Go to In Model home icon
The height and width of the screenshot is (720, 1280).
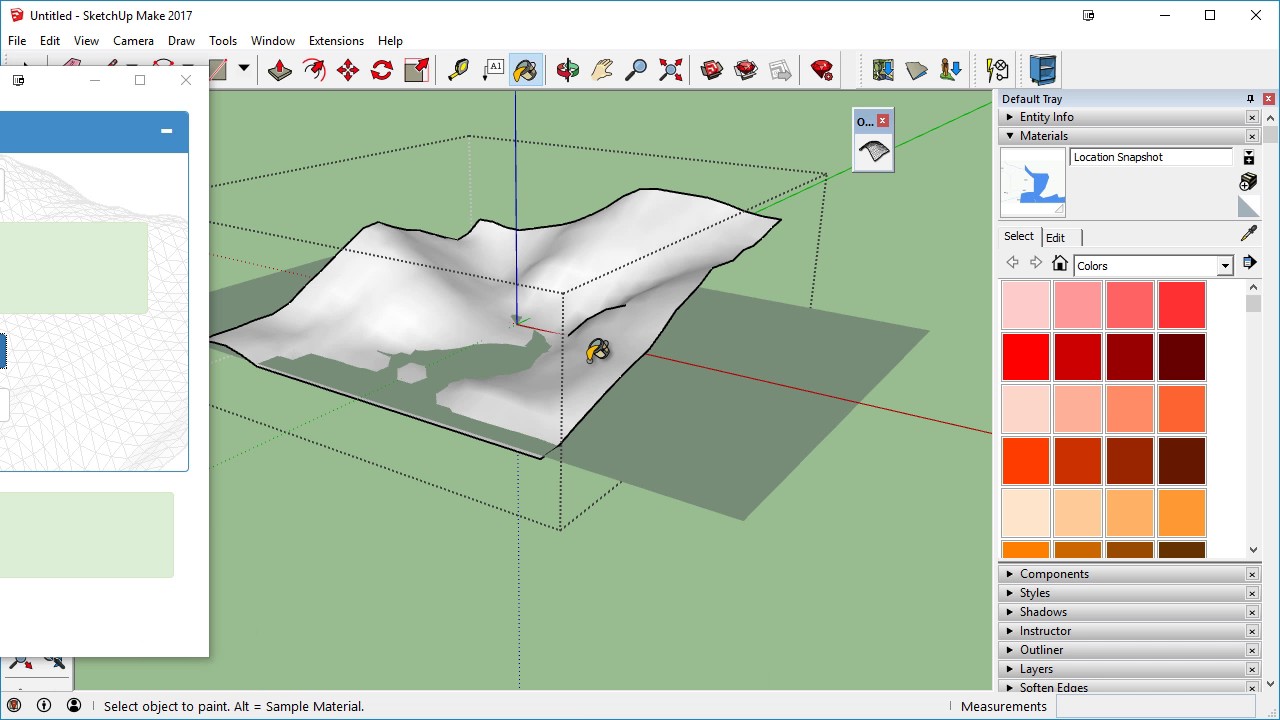pos(1060,264)
